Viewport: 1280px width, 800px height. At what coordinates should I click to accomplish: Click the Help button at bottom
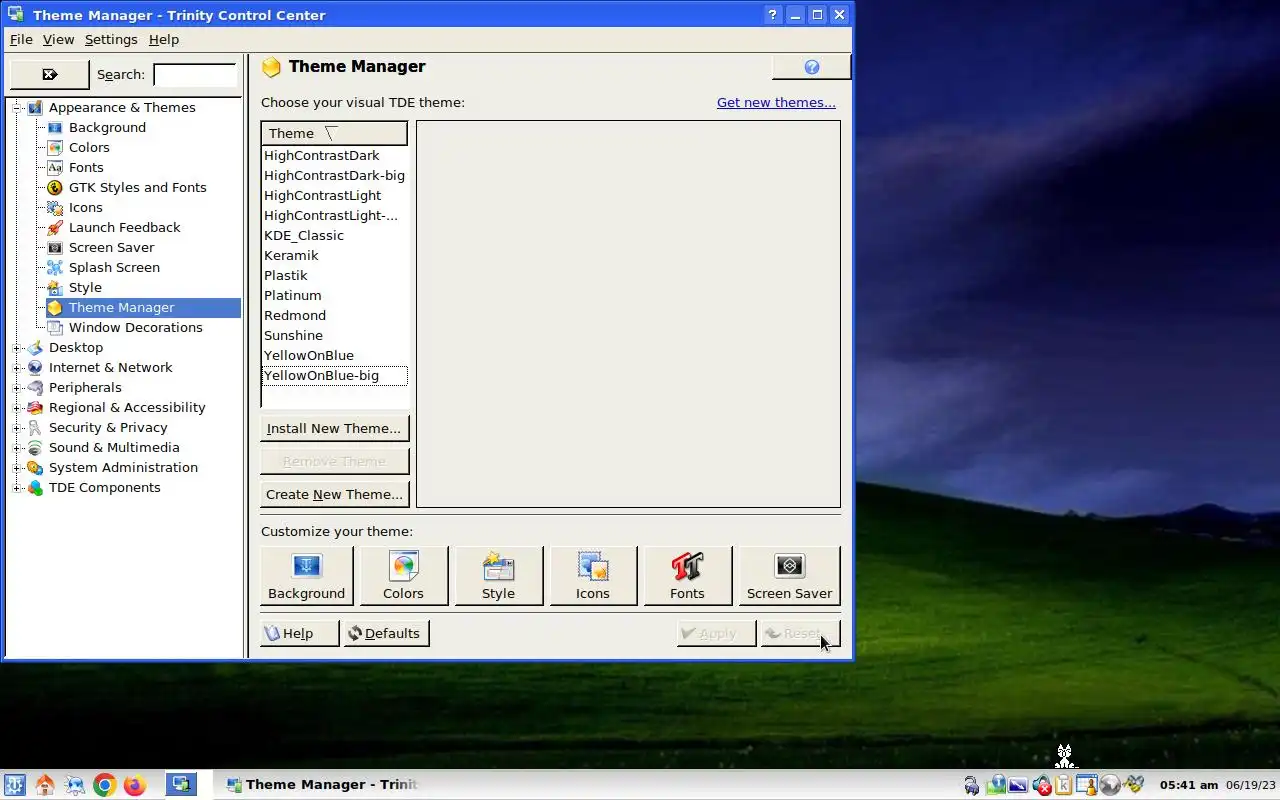299,633
